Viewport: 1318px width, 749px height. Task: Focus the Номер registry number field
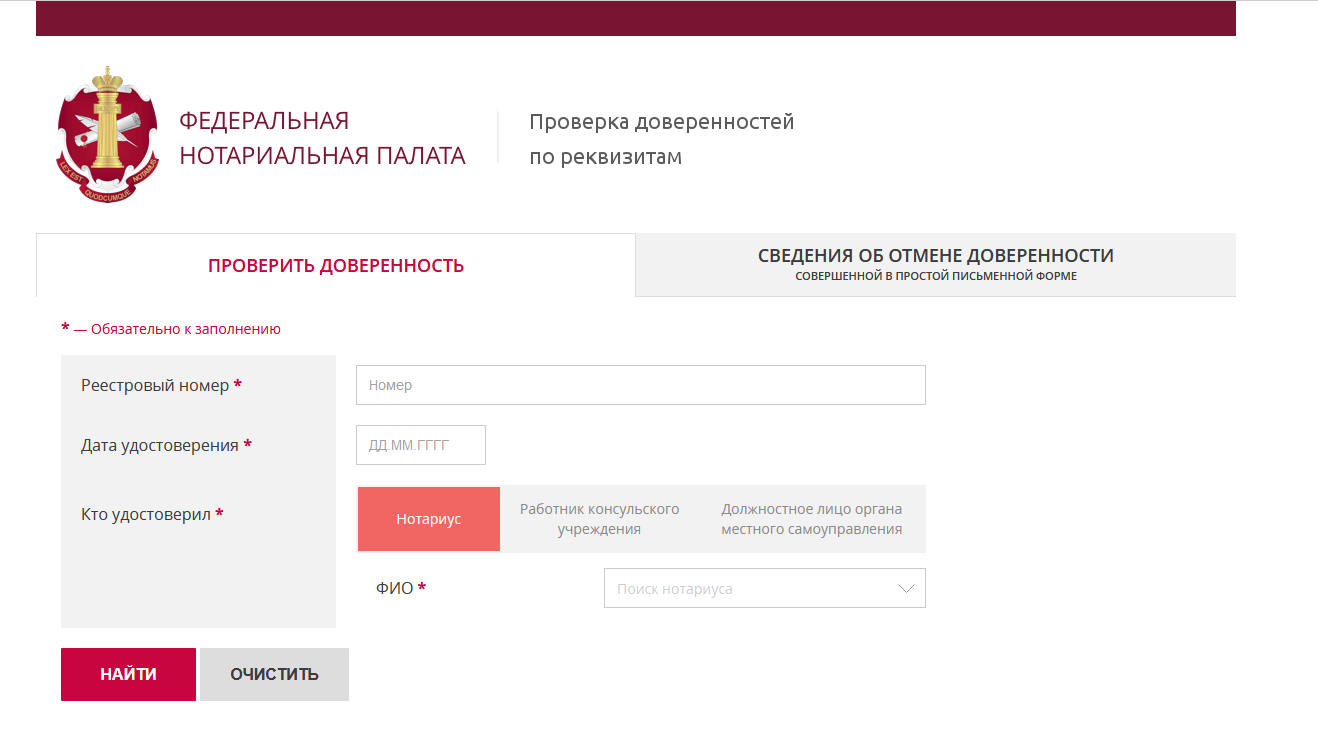tap(640, 385)
